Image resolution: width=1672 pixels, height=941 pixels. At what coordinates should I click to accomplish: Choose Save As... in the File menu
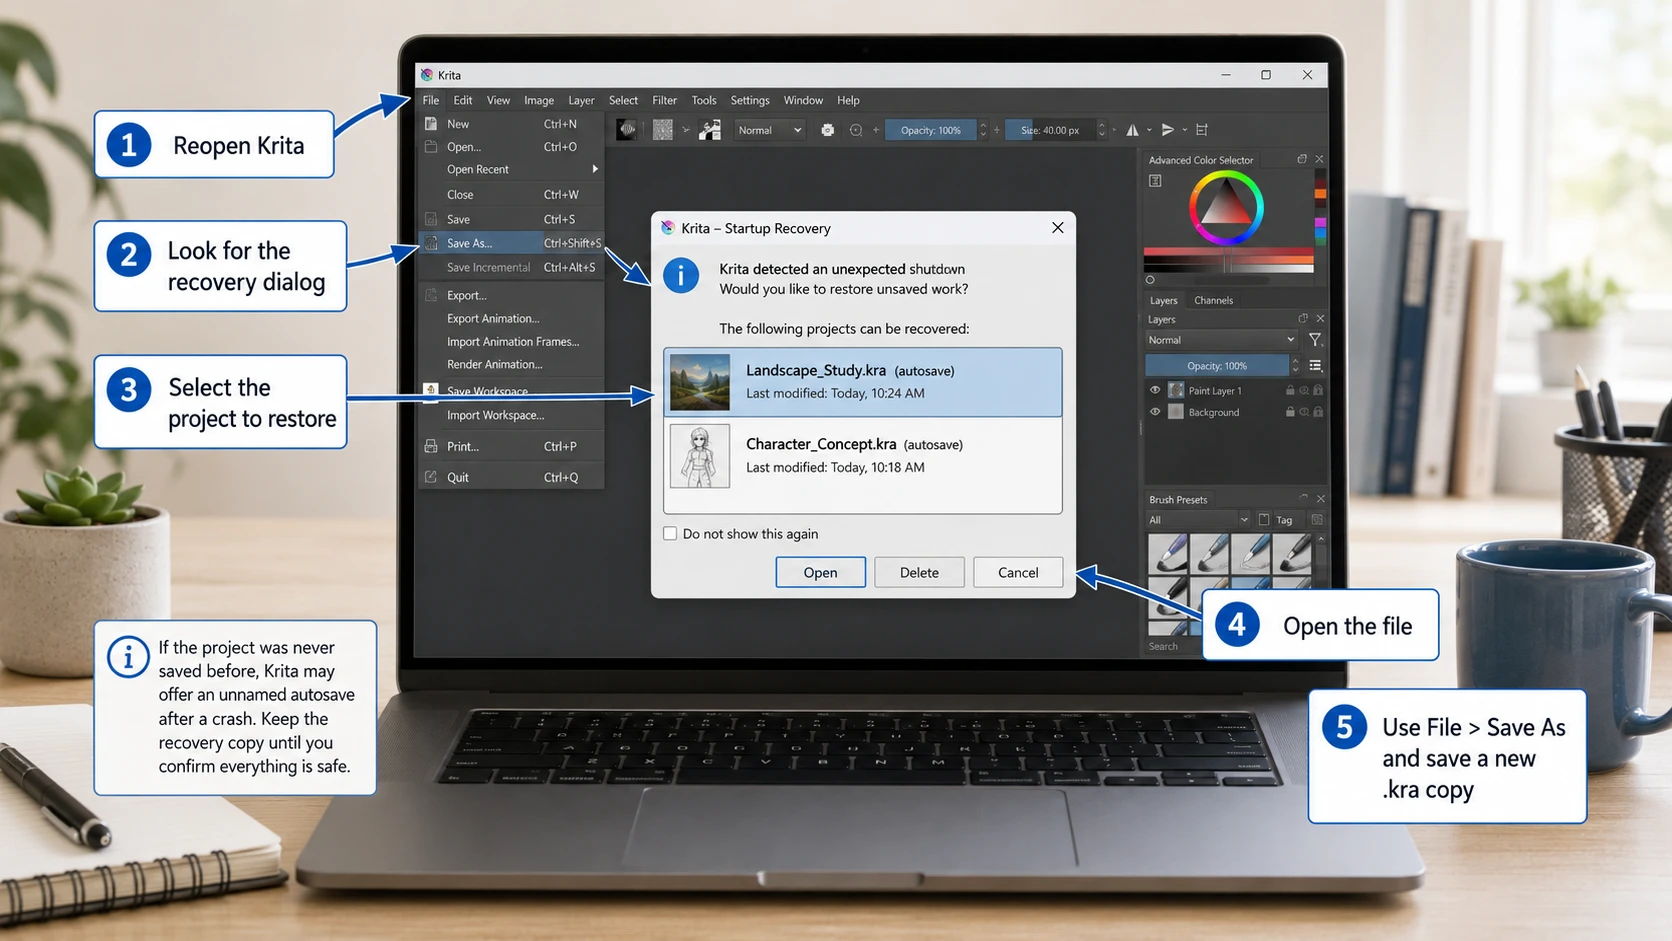click(x=511, y=243)
